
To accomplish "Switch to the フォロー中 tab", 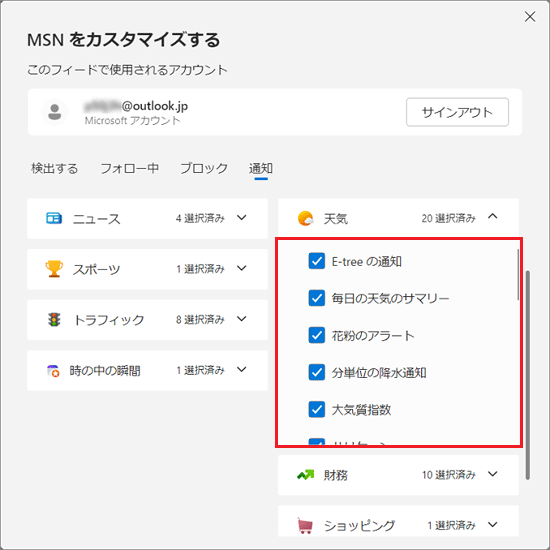I will click(x=129, y=168).
